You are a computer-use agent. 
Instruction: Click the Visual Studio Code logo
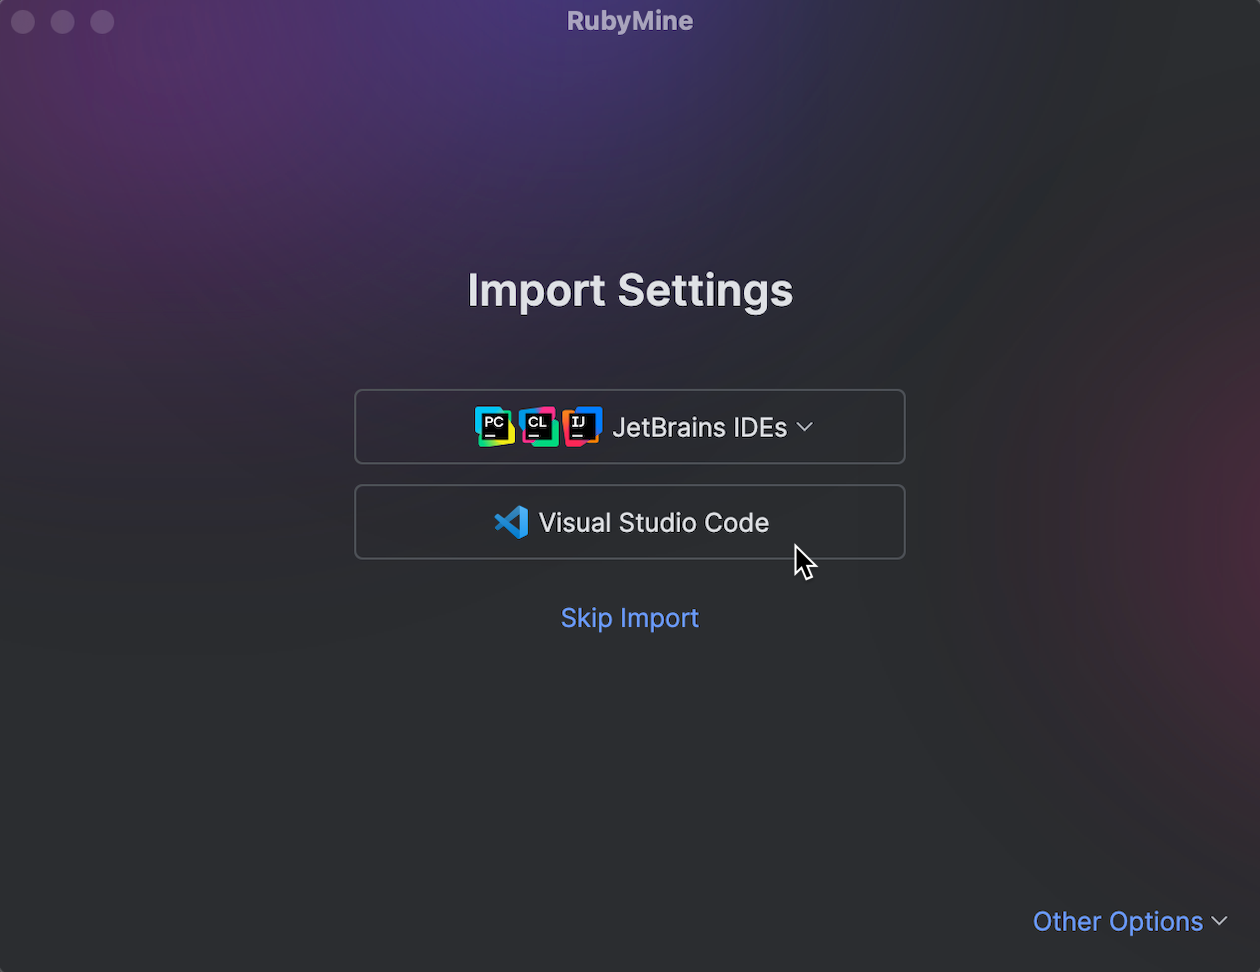[x=511, y=521]
